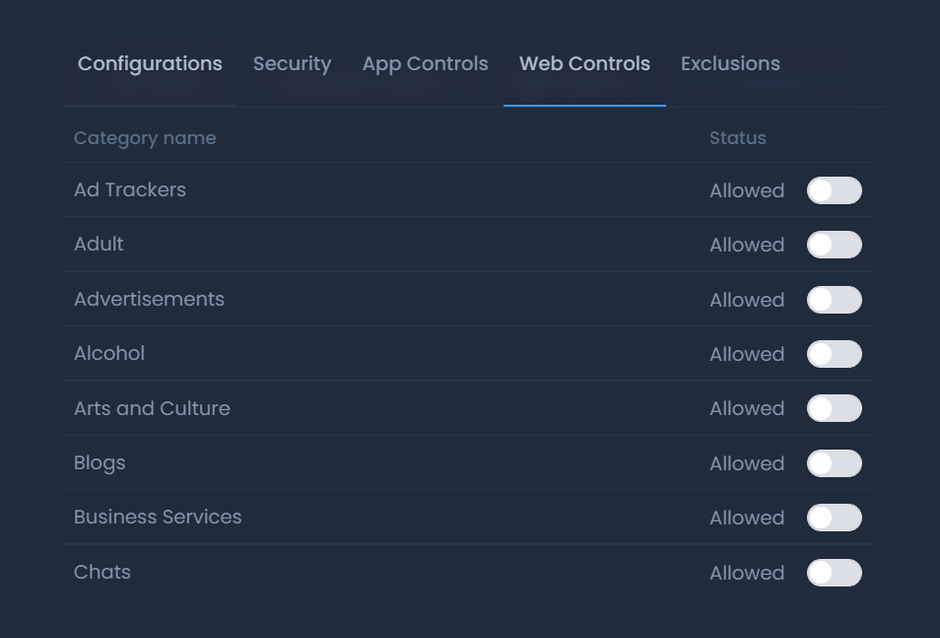
Task: Click the Allowed text next to Chats
Action: point(747,573)
